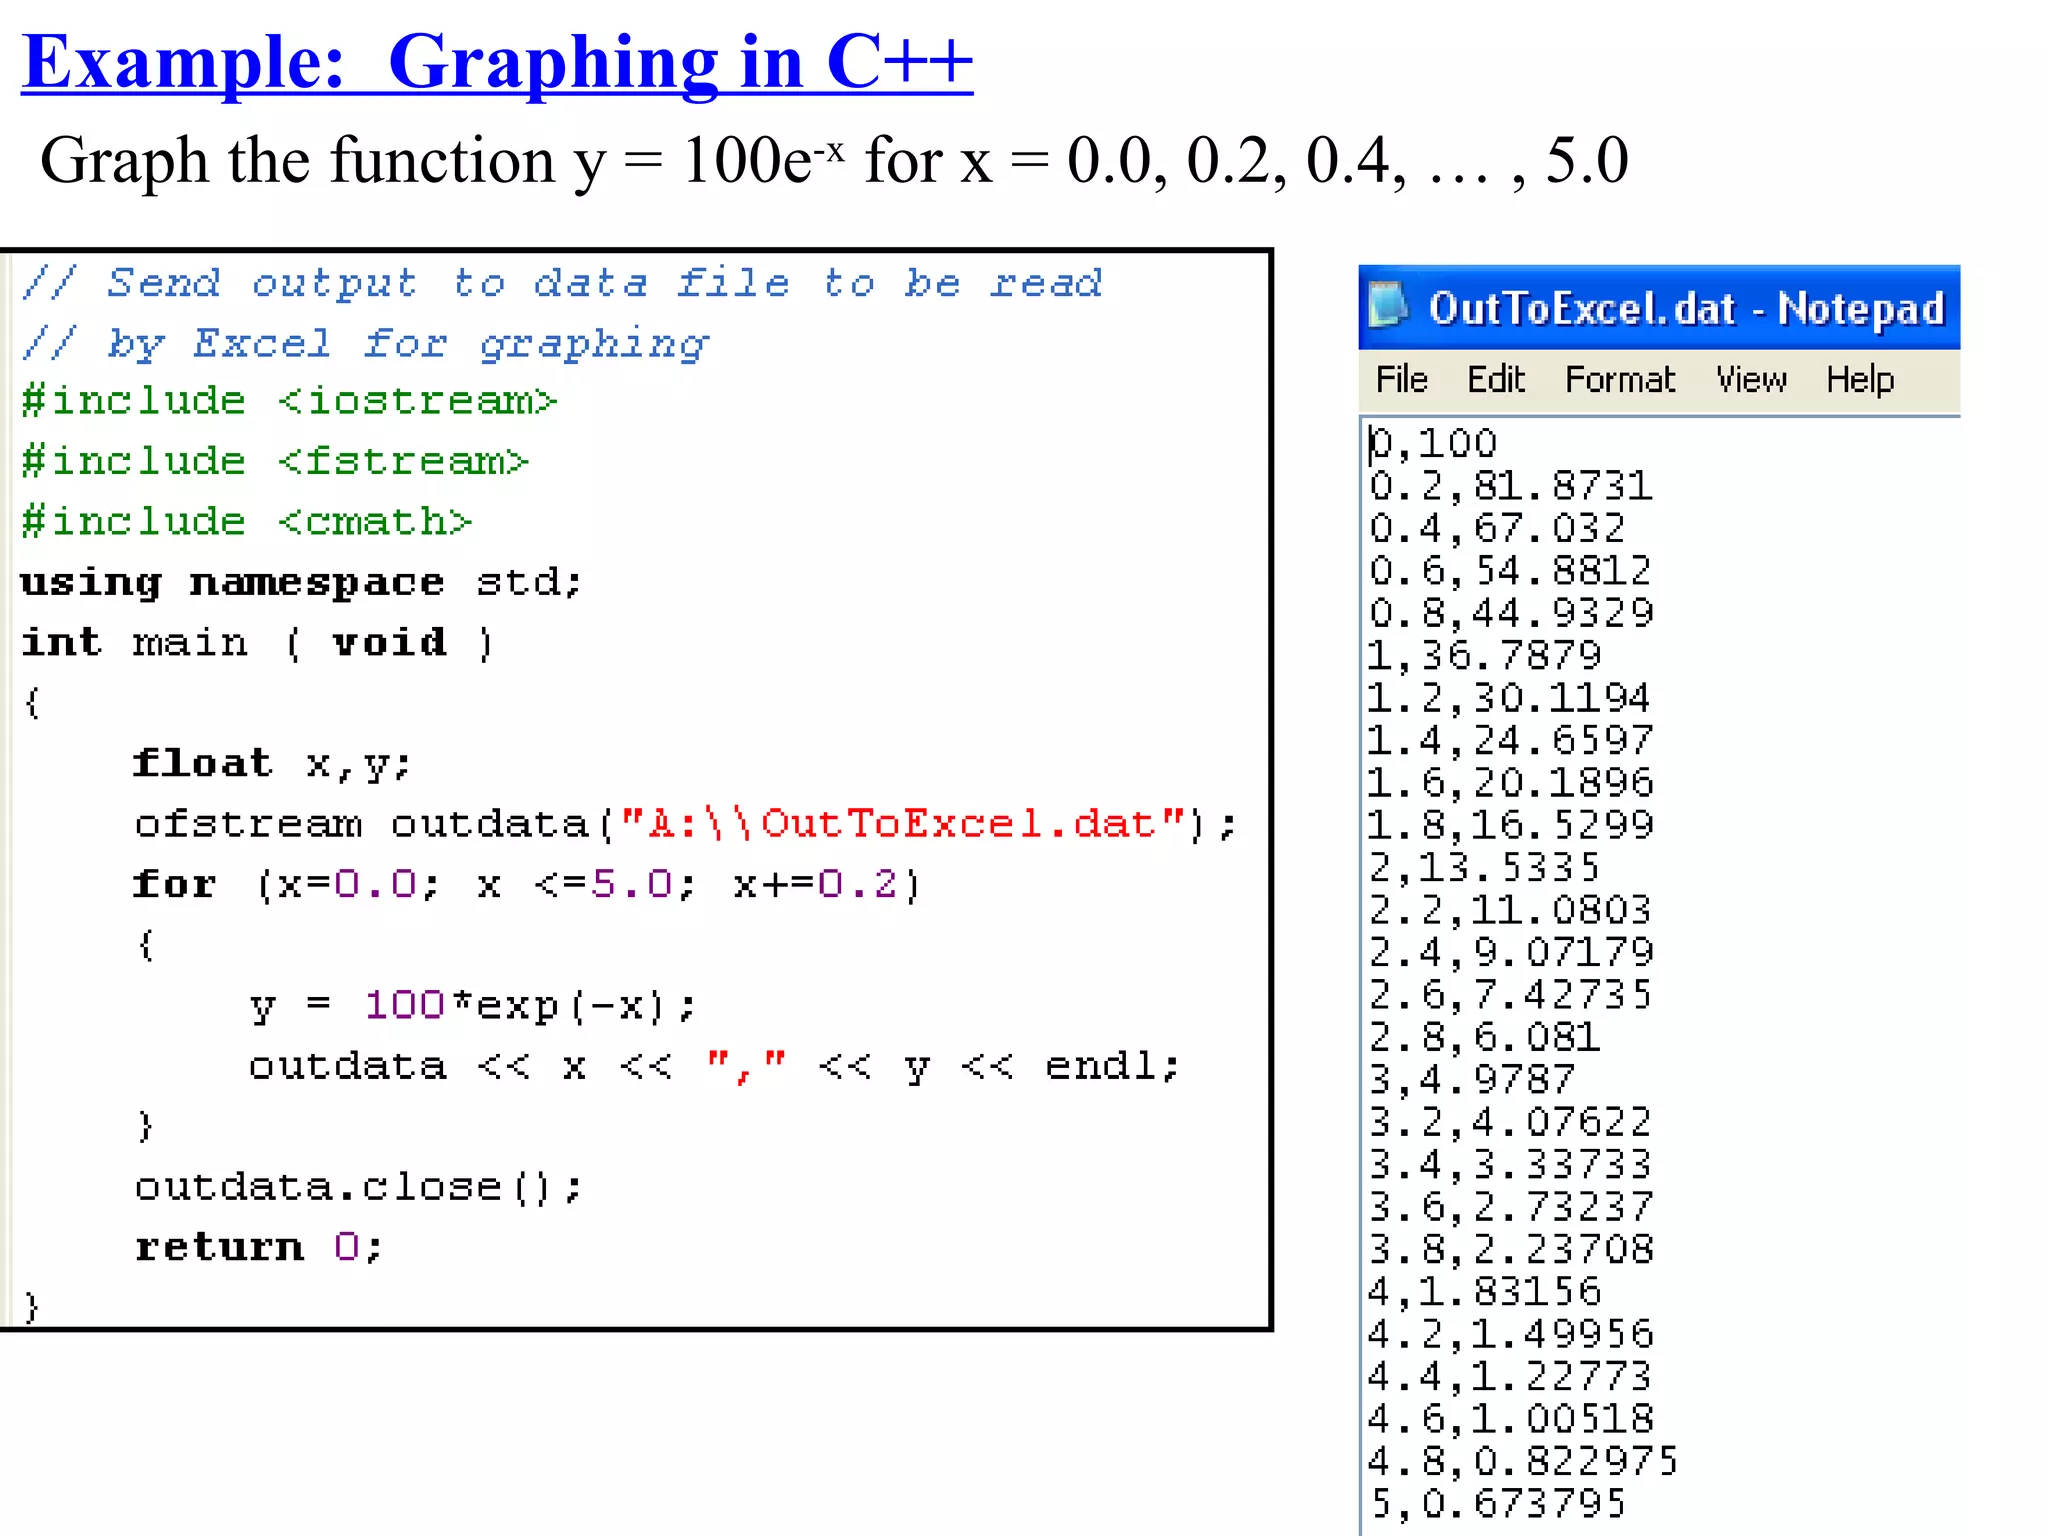Click the Notepad line "4.6,1.00518"
2048x1536 pixels.
(1511, 1420)
